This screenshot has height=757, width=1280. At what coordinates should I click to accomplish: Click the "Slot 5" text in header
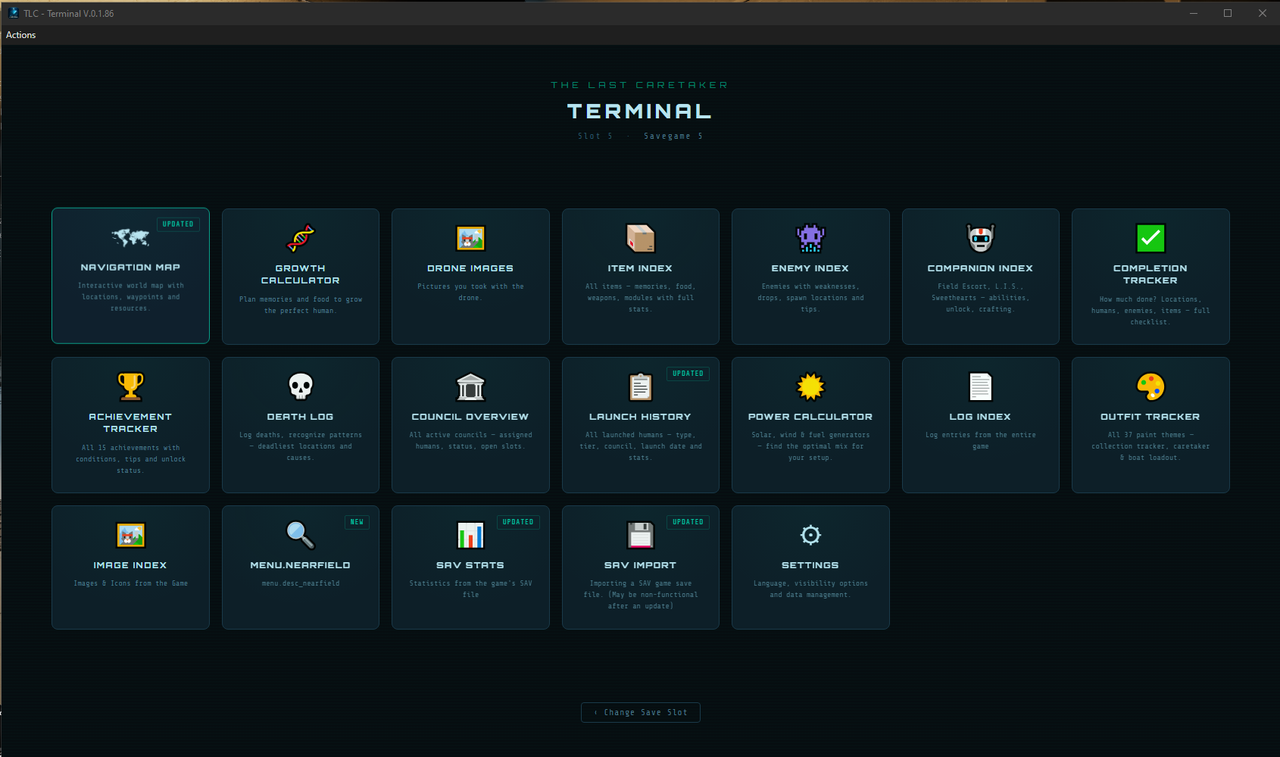coord(595,136)
